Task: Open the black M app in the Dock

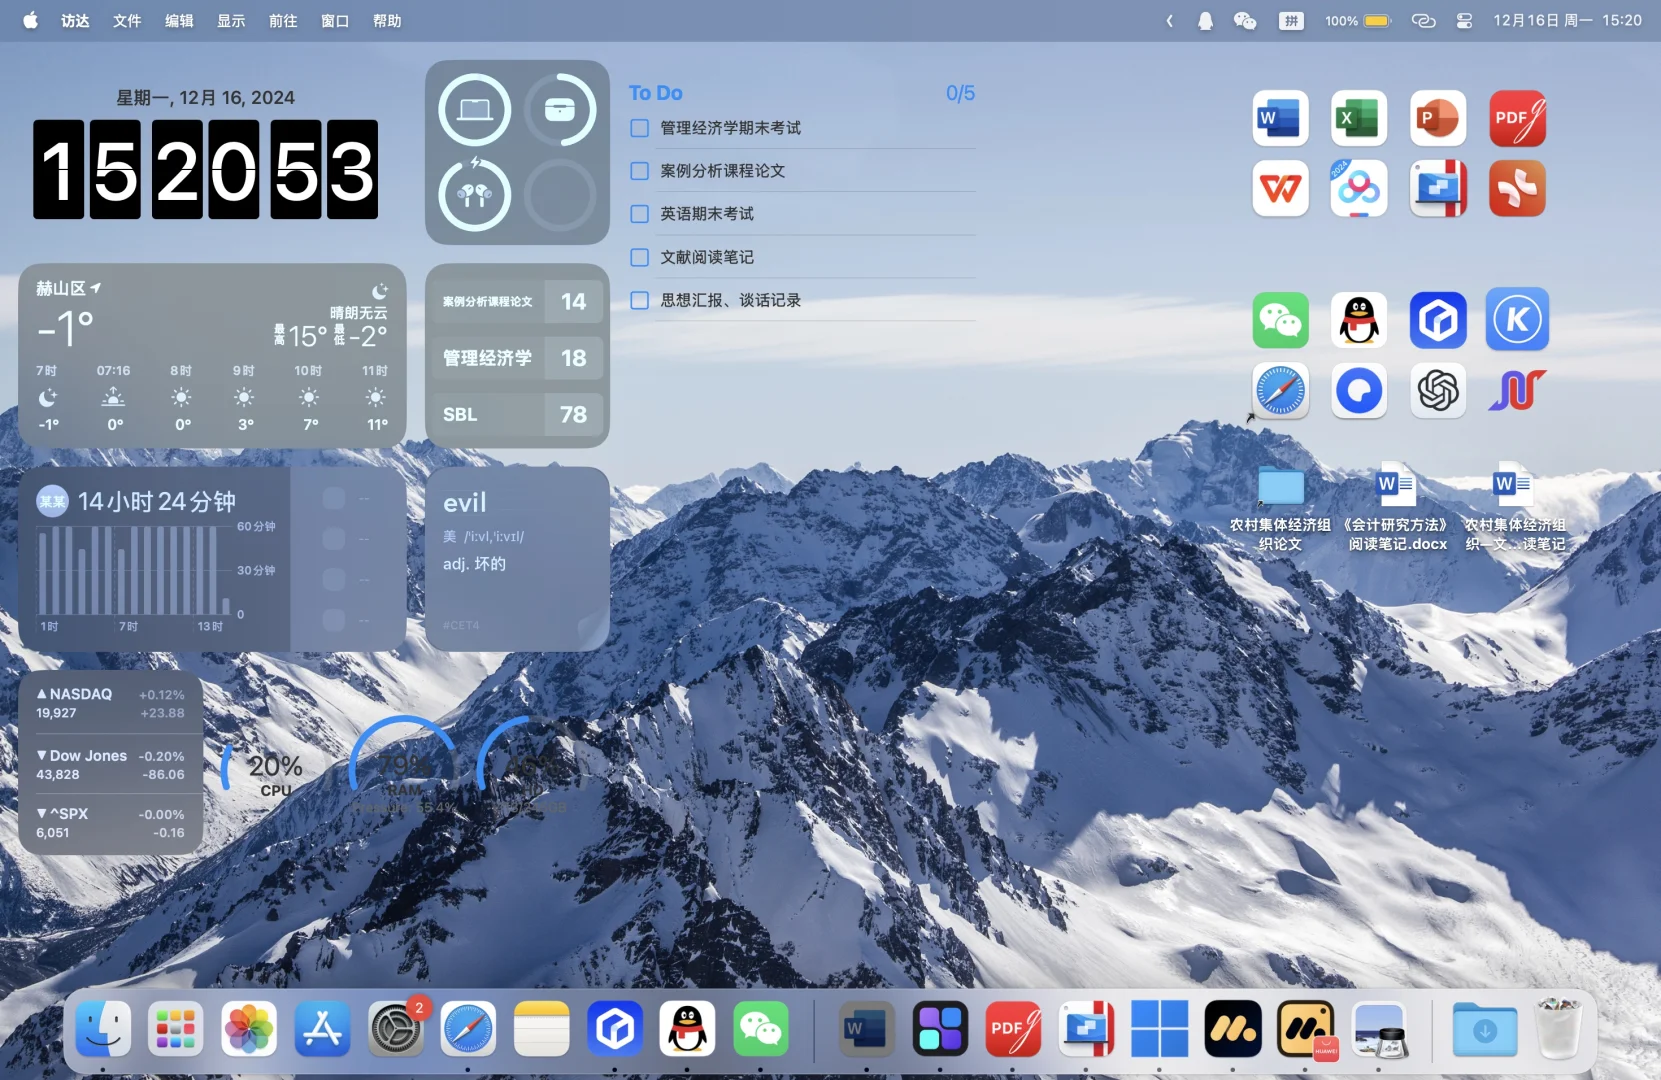Action: coord(1233,1028)
